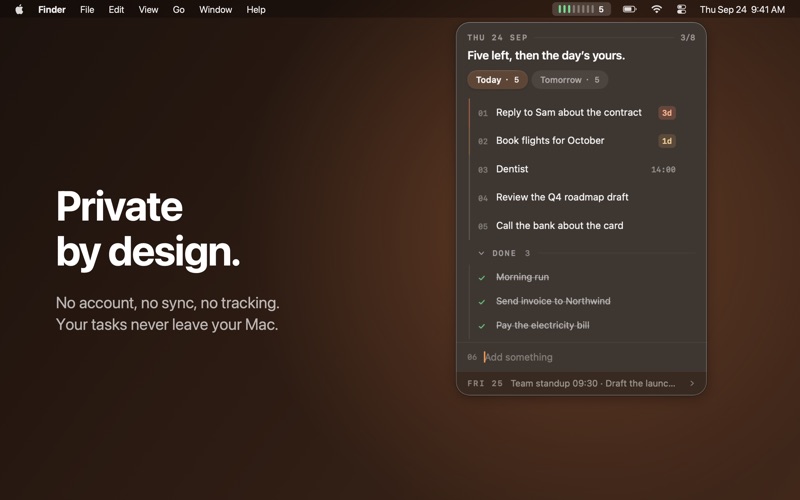The height and width of the screenshot is (500, 800).
Task: Open the Window menu
Action: [x=215, y=9]
